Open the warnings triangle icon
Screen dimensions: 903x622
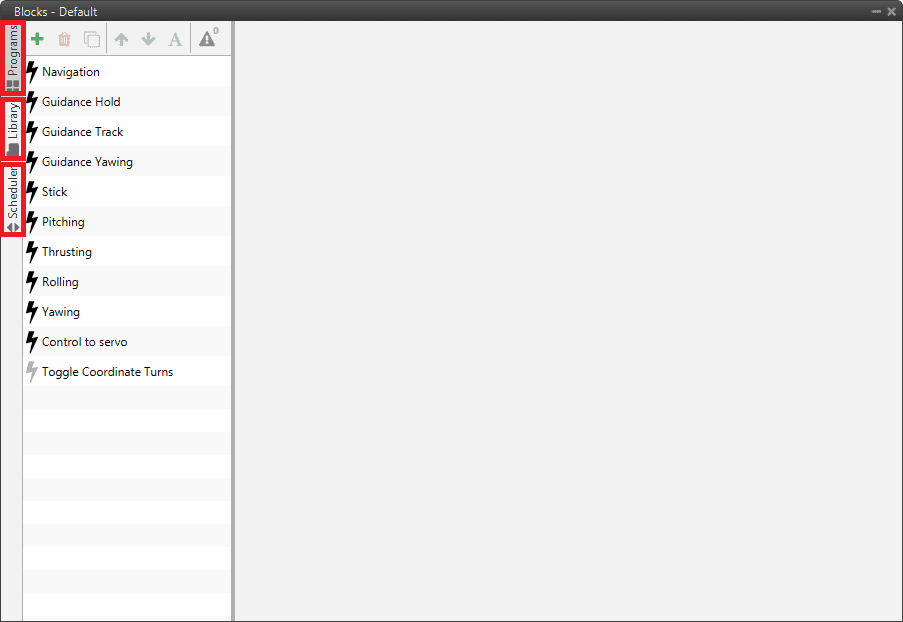tap(208, 38)
